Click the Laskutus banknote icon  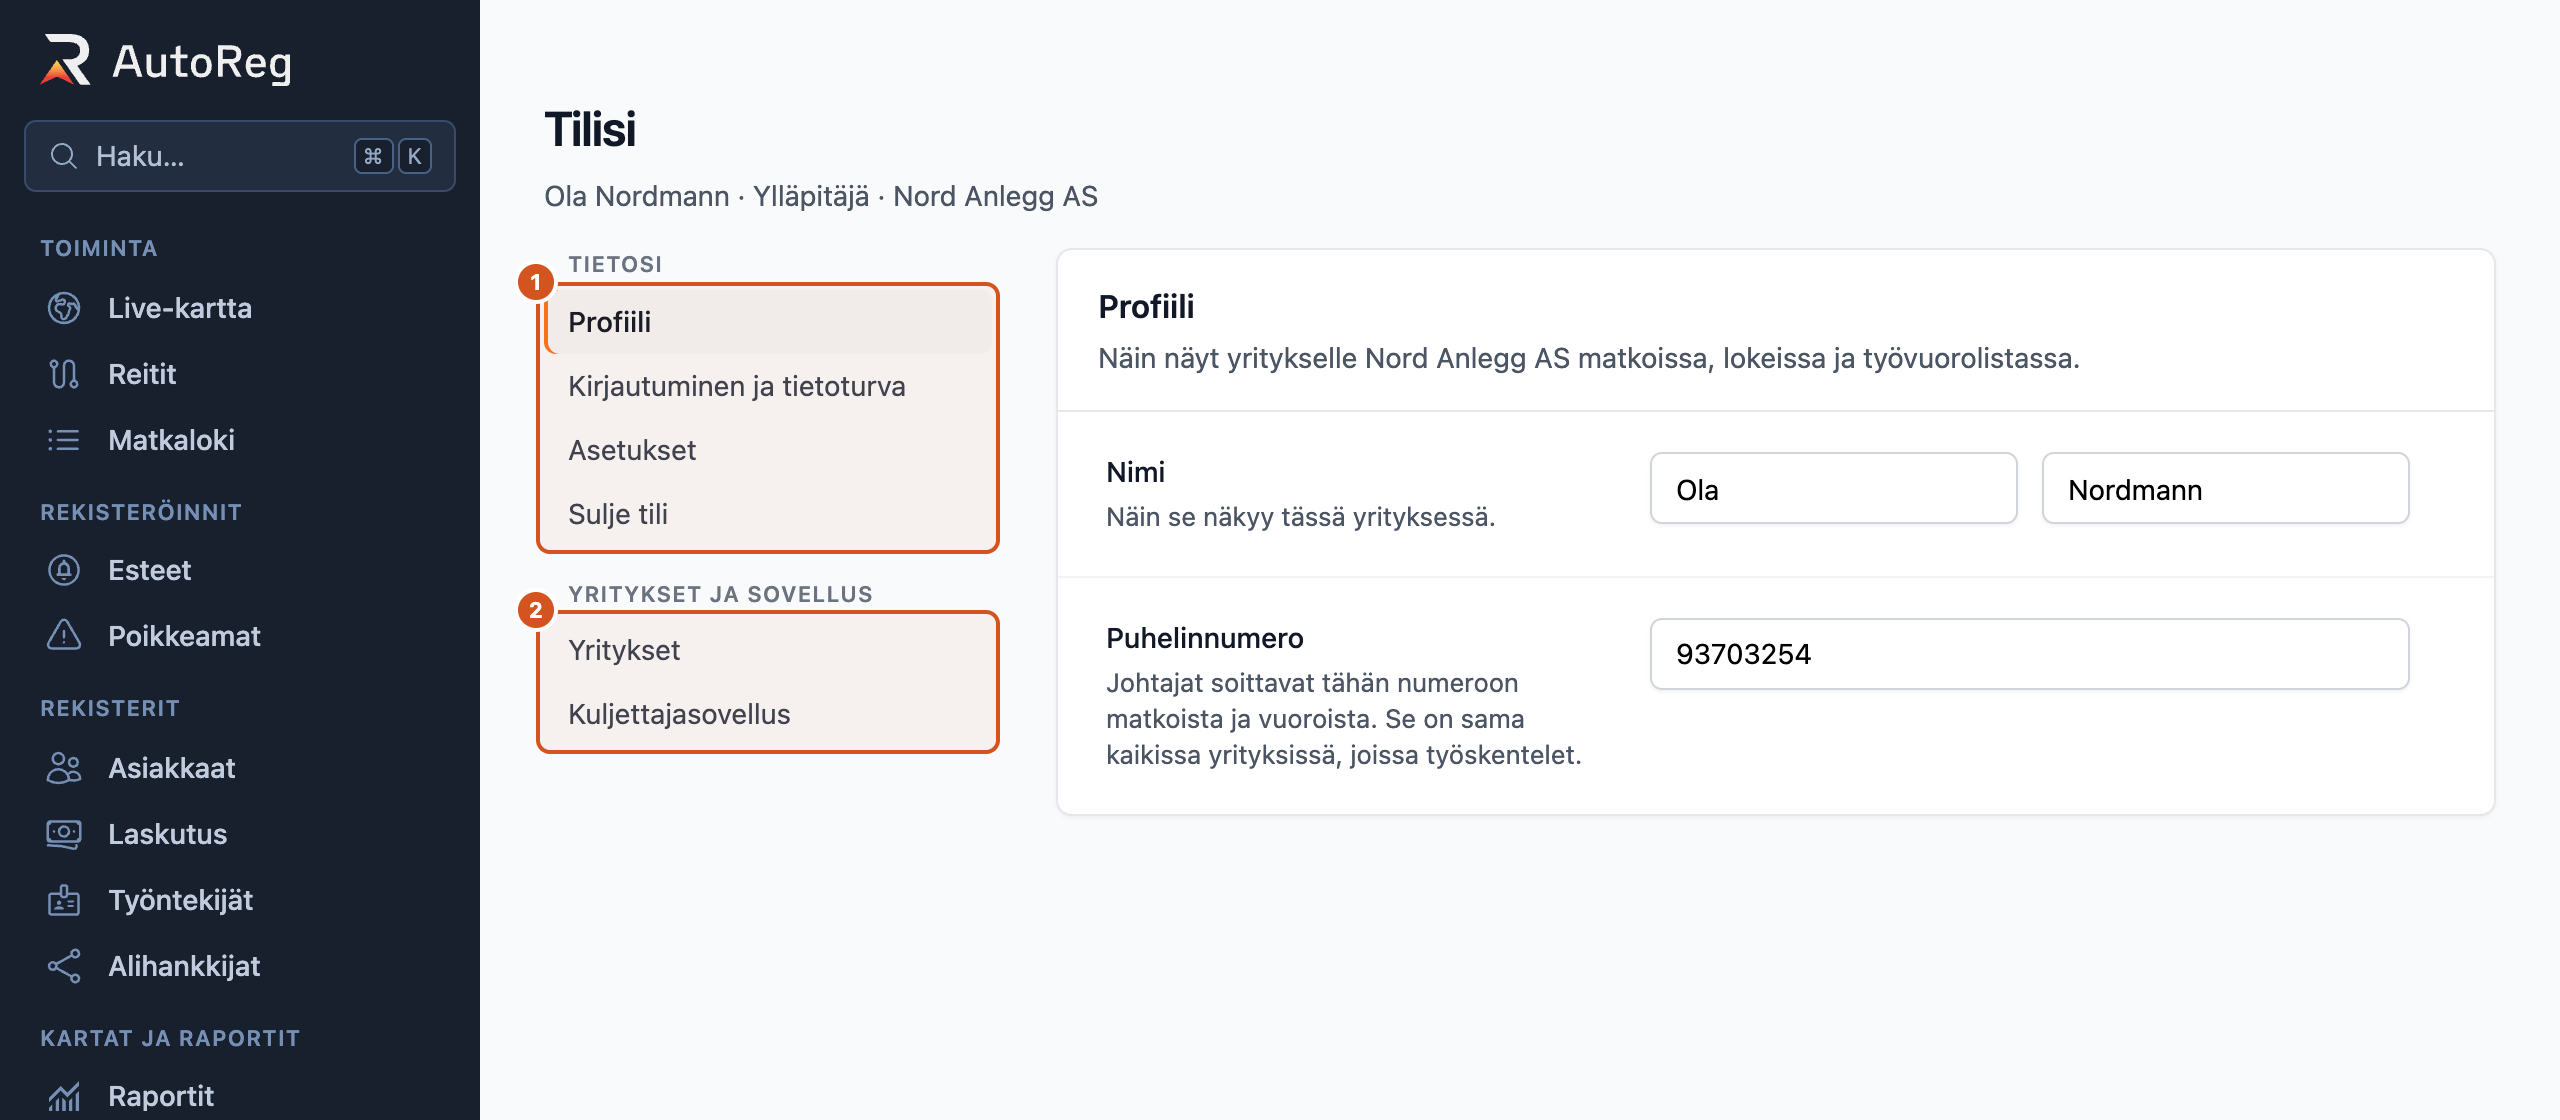click(x=64, y=834)
